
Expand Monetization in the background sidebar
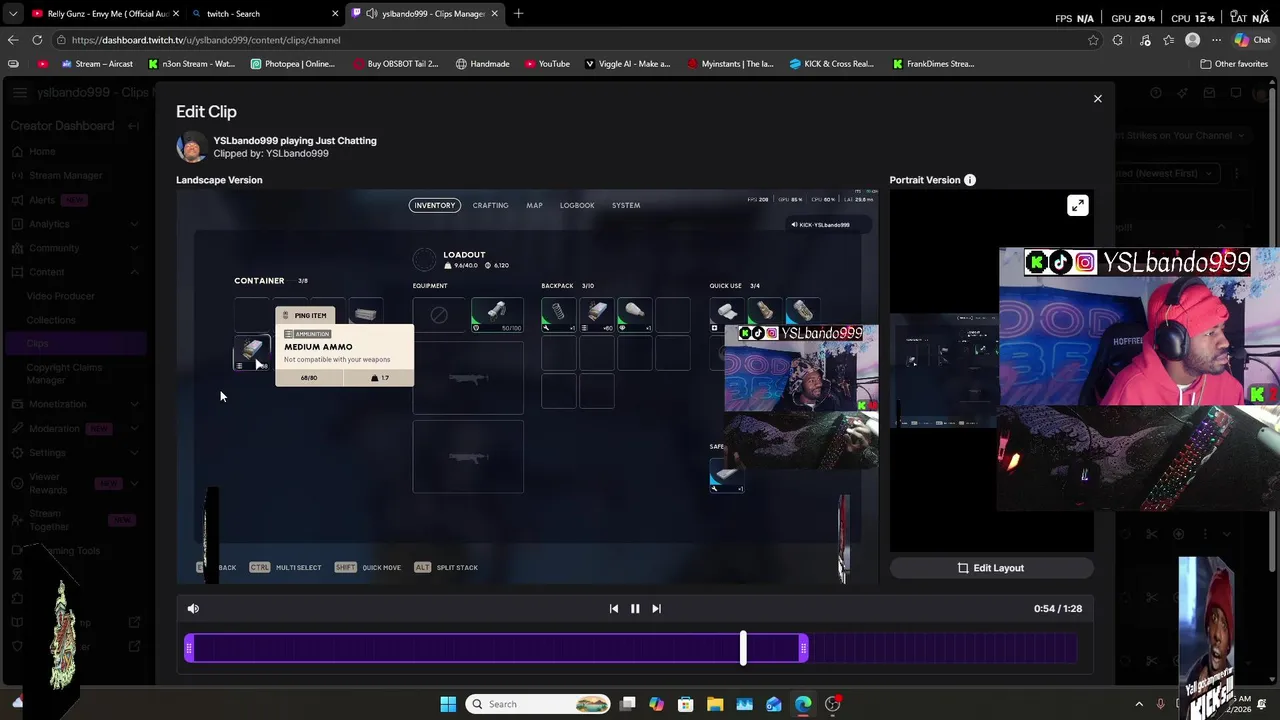134,404
